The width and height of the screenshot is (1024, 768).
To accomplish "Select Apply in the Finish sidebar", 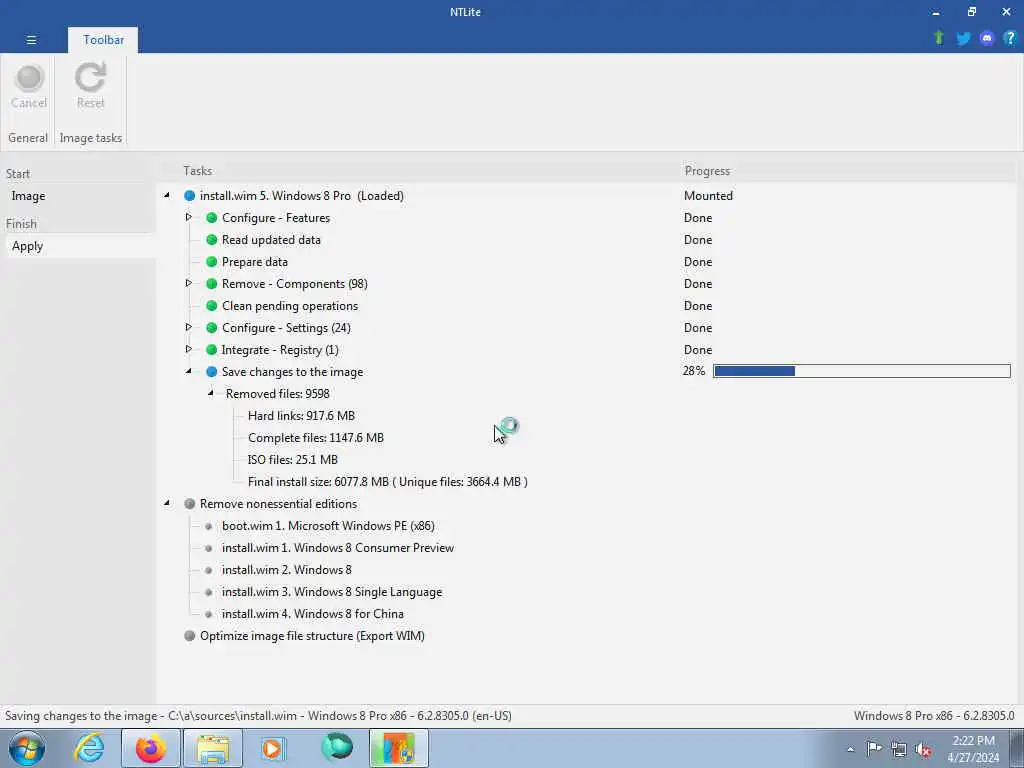I will tap(27, 246).
